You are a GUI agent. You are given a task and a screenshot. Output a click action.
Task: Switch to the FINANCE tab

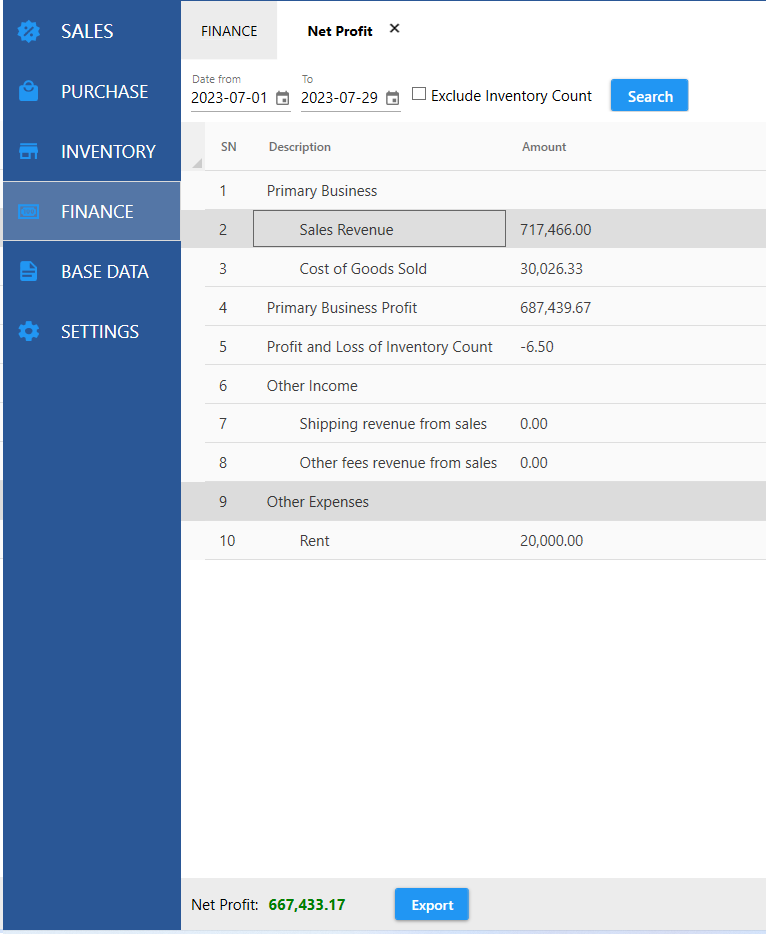point(229,31)
